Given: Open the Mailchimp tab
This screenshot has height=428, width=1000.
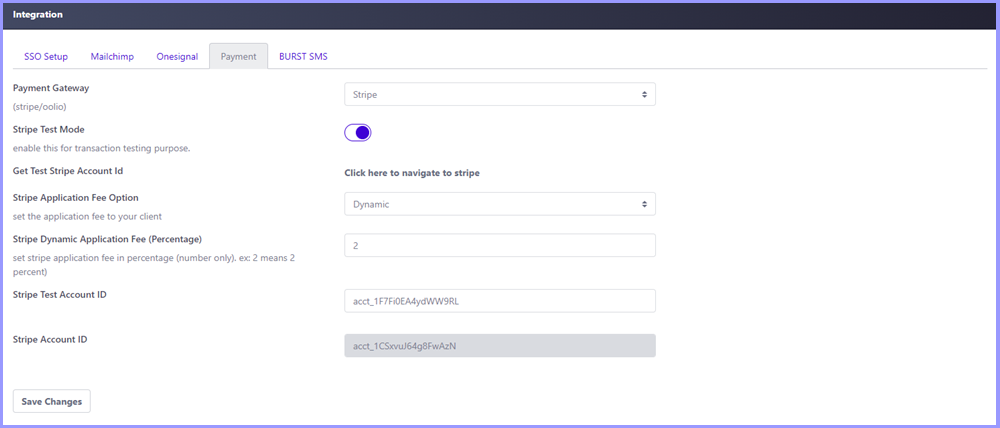Looking at the screenshot, I should [112, 56].
